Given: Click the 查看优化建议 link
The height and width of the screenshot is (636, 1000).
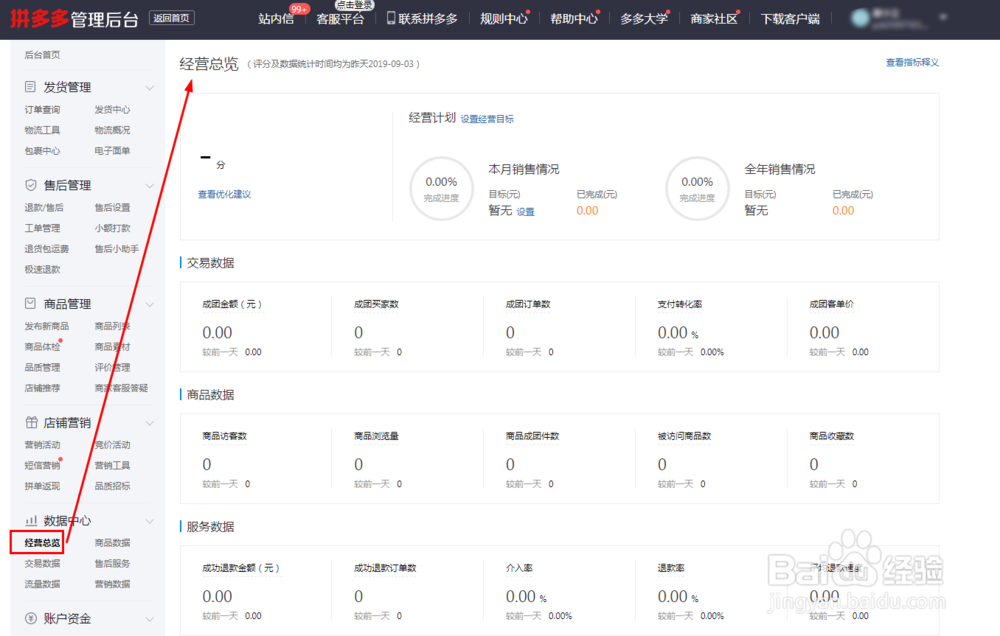Looking at the screenshot, I should tap(224, 195).
